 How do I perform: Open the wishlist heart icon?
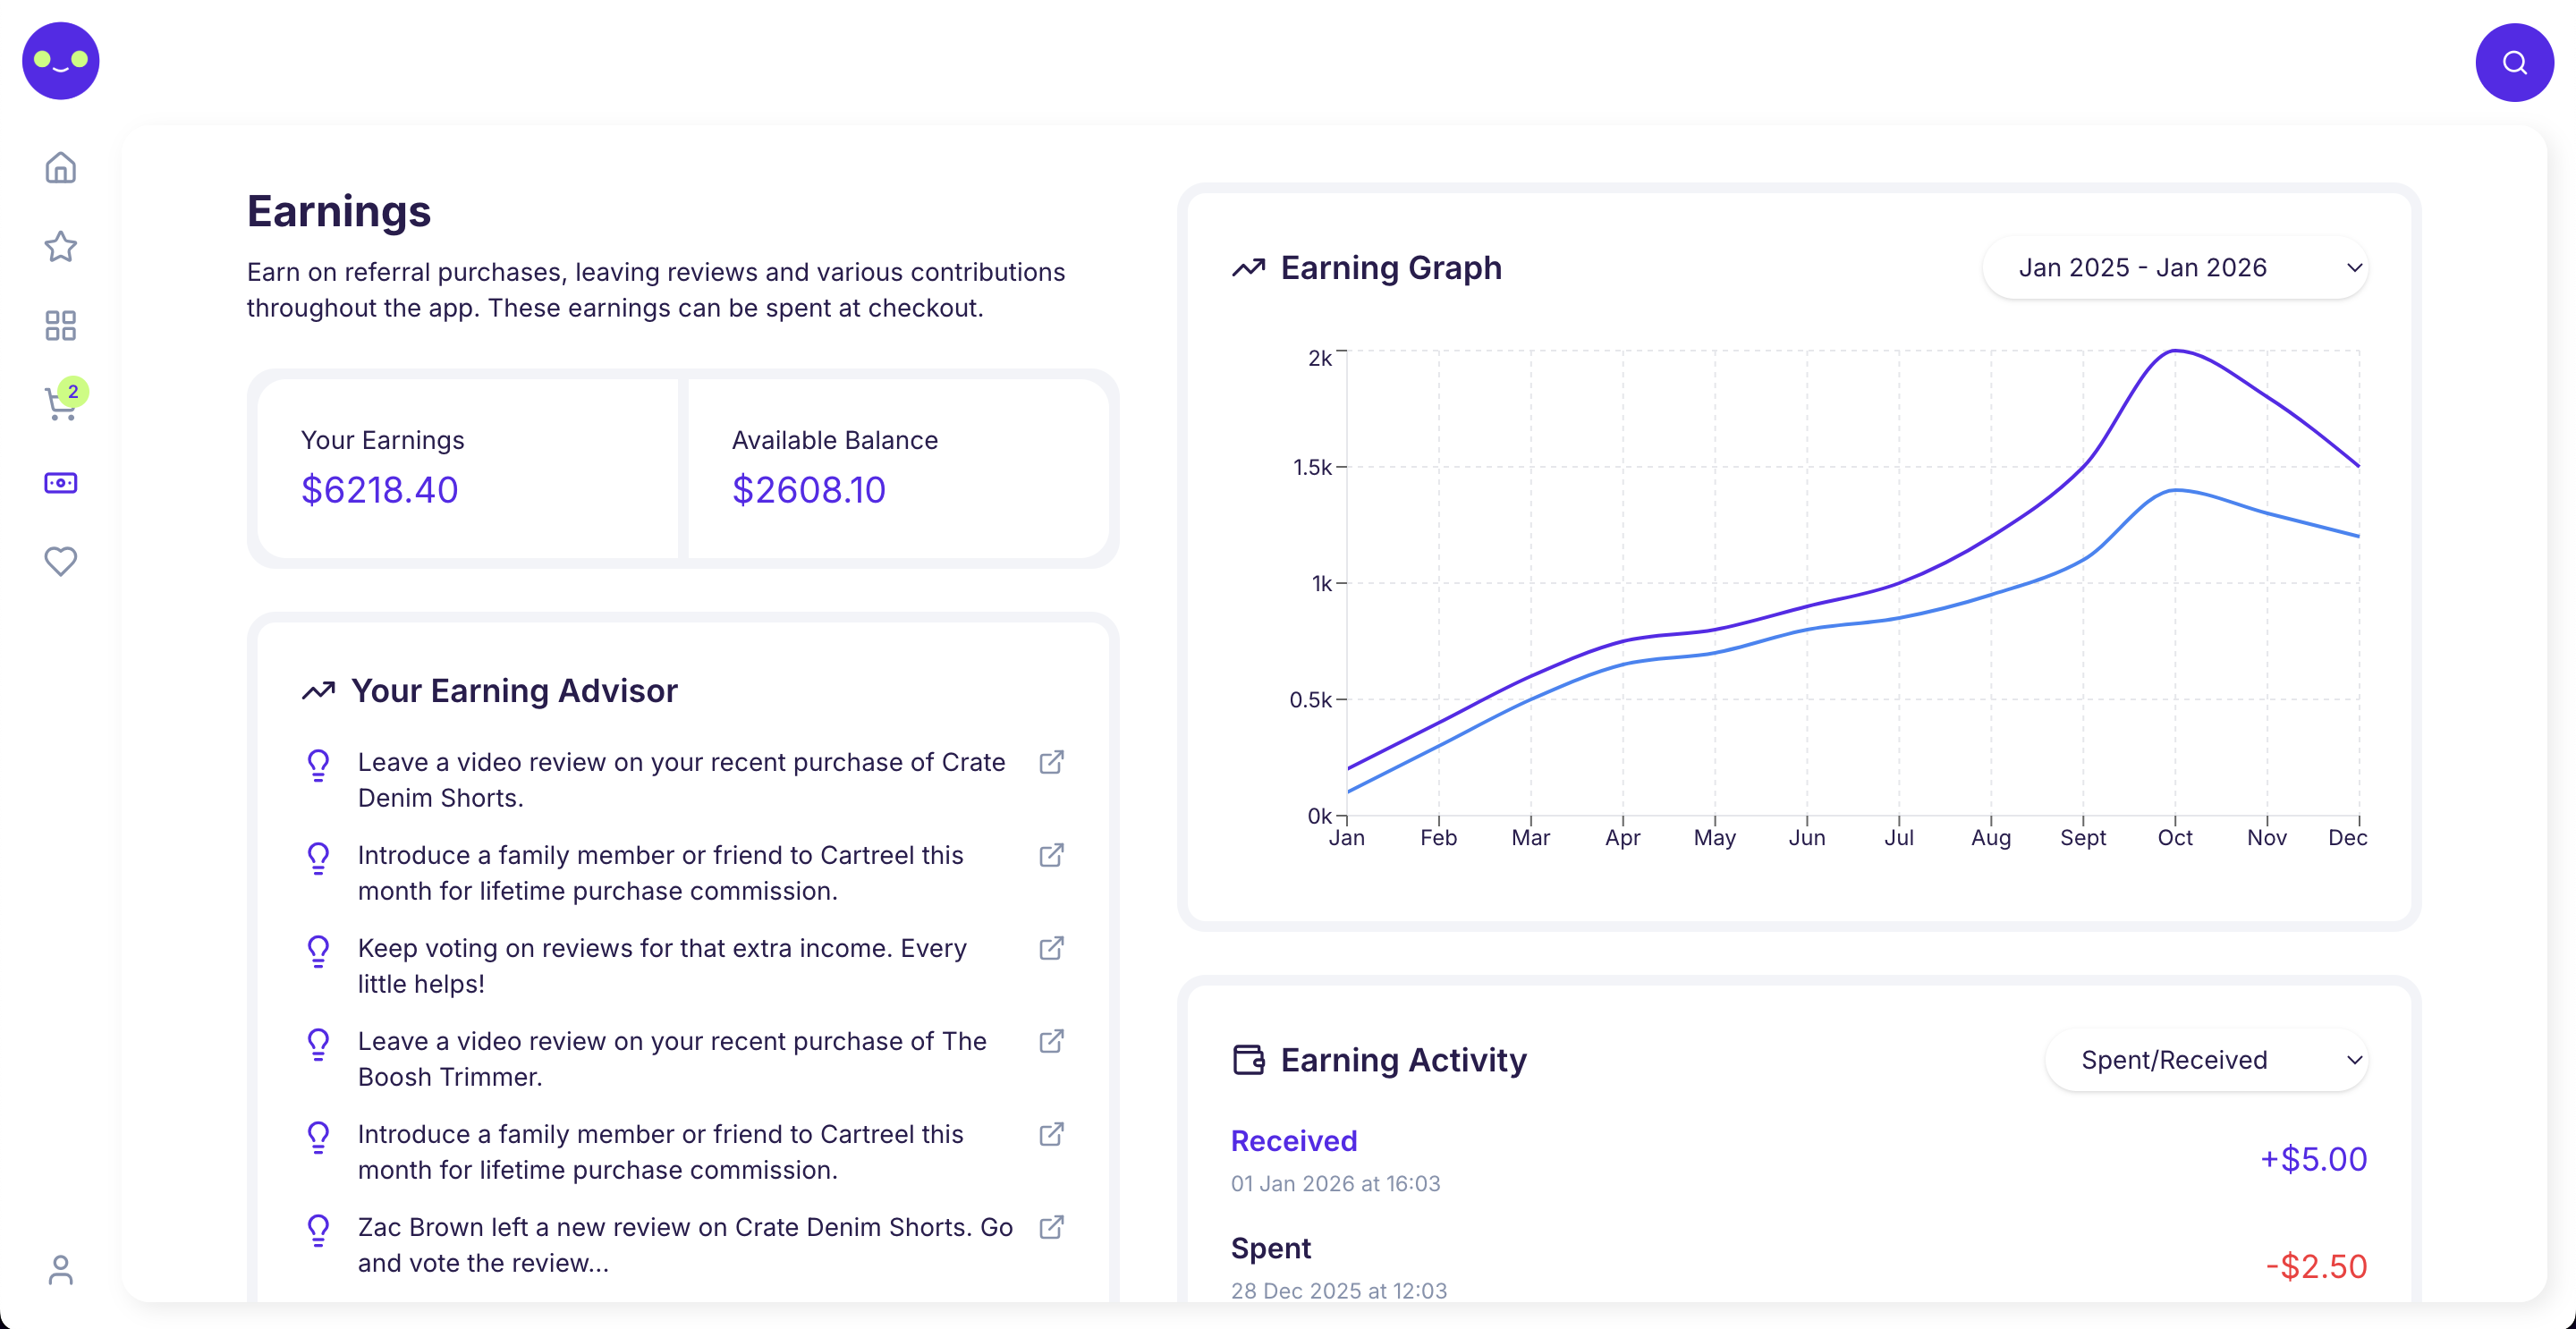tap(60, 561)
